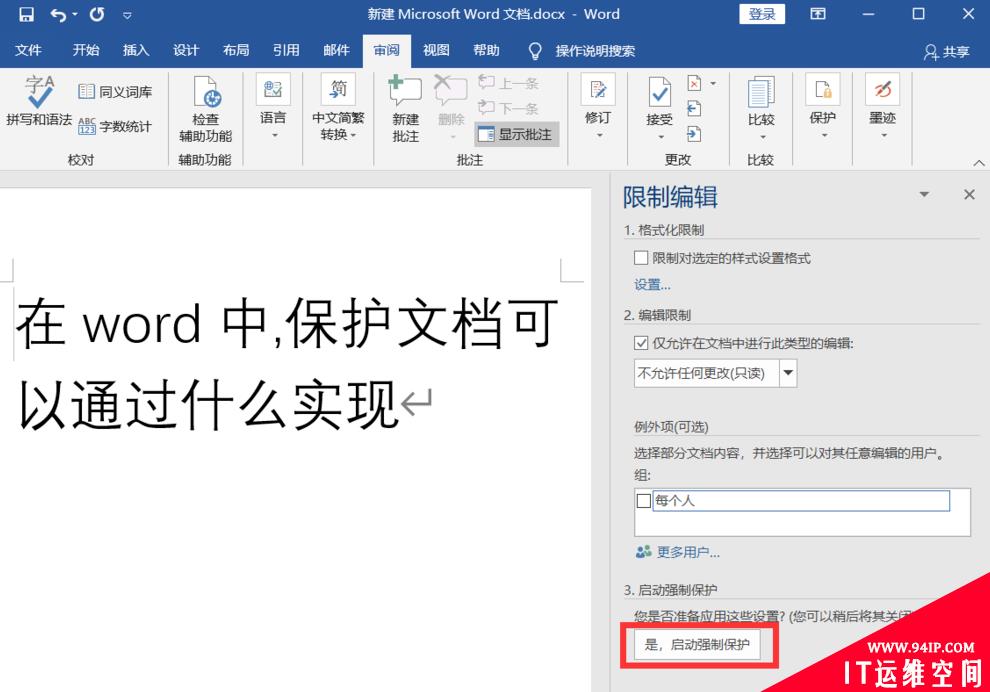
Task: Open the reject change dropdown arrow
Action: (713, 83)
